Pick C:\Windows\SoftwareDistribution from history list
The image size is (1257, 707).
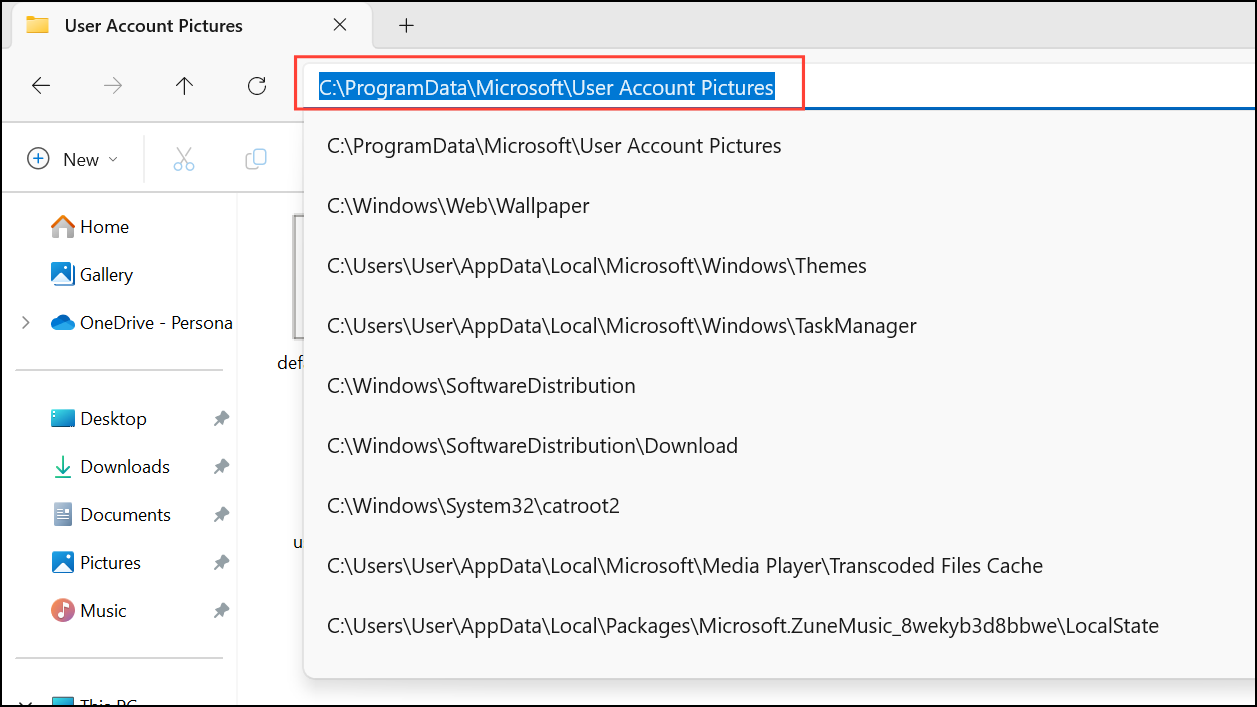pos(780,386)
